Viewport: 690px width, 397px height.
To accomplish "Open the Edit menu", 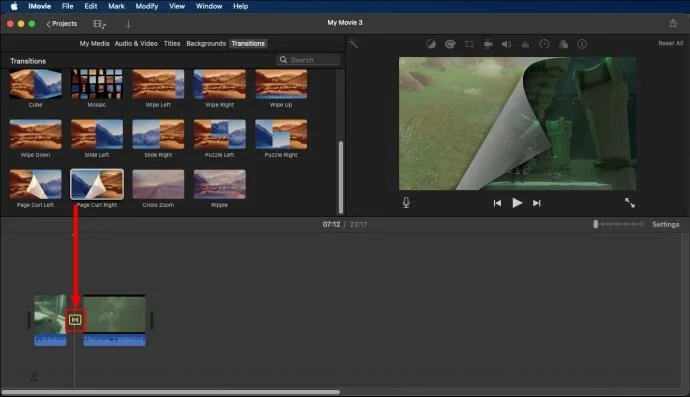I will coord(91,6).
